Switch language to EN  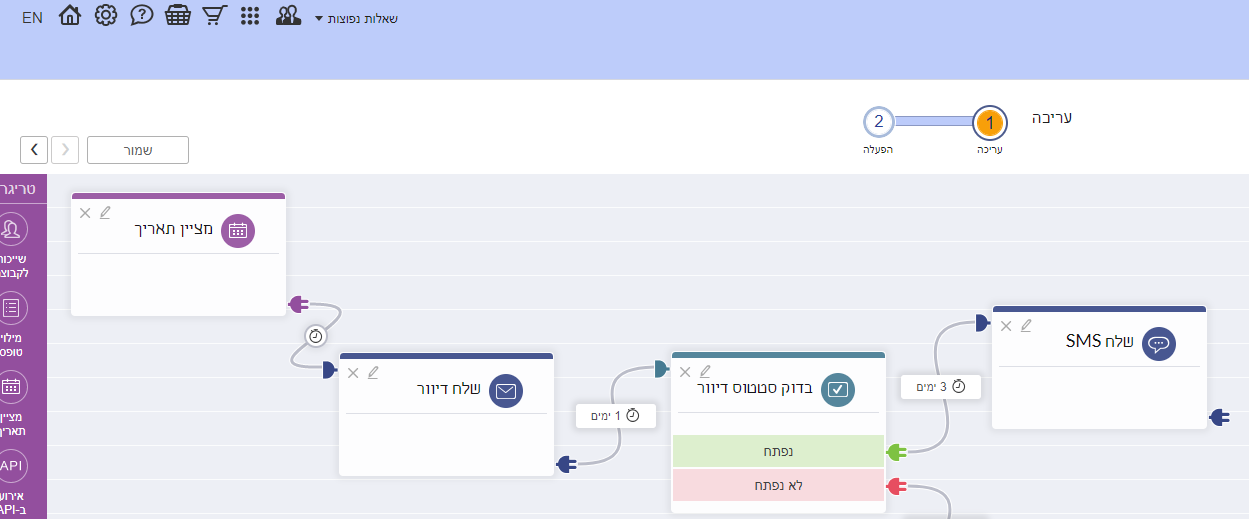click(32, 18)
